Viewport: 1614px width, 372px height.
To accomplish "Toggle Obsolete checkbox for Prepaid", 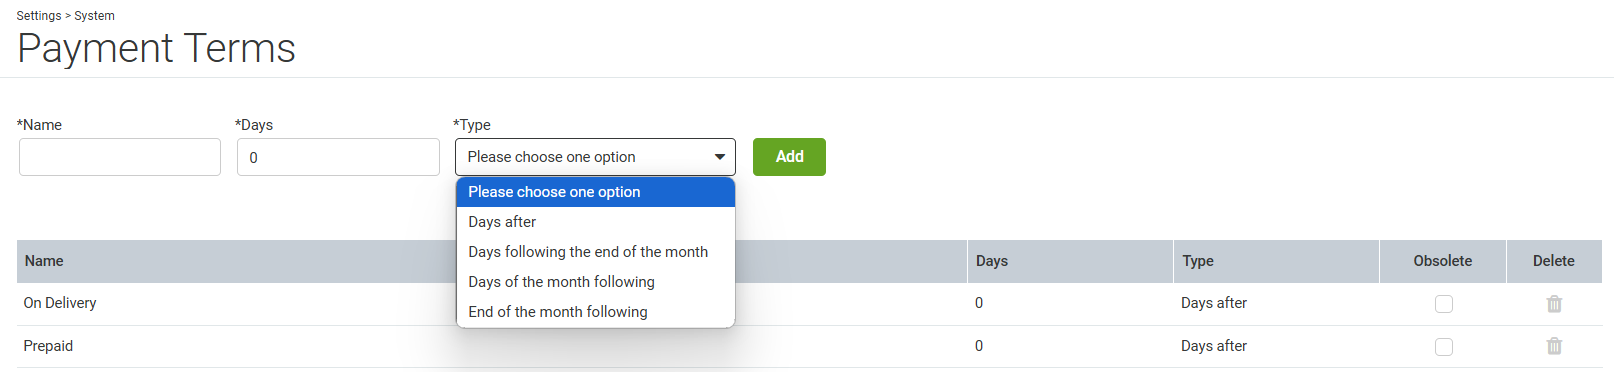I will [1443, 346].
